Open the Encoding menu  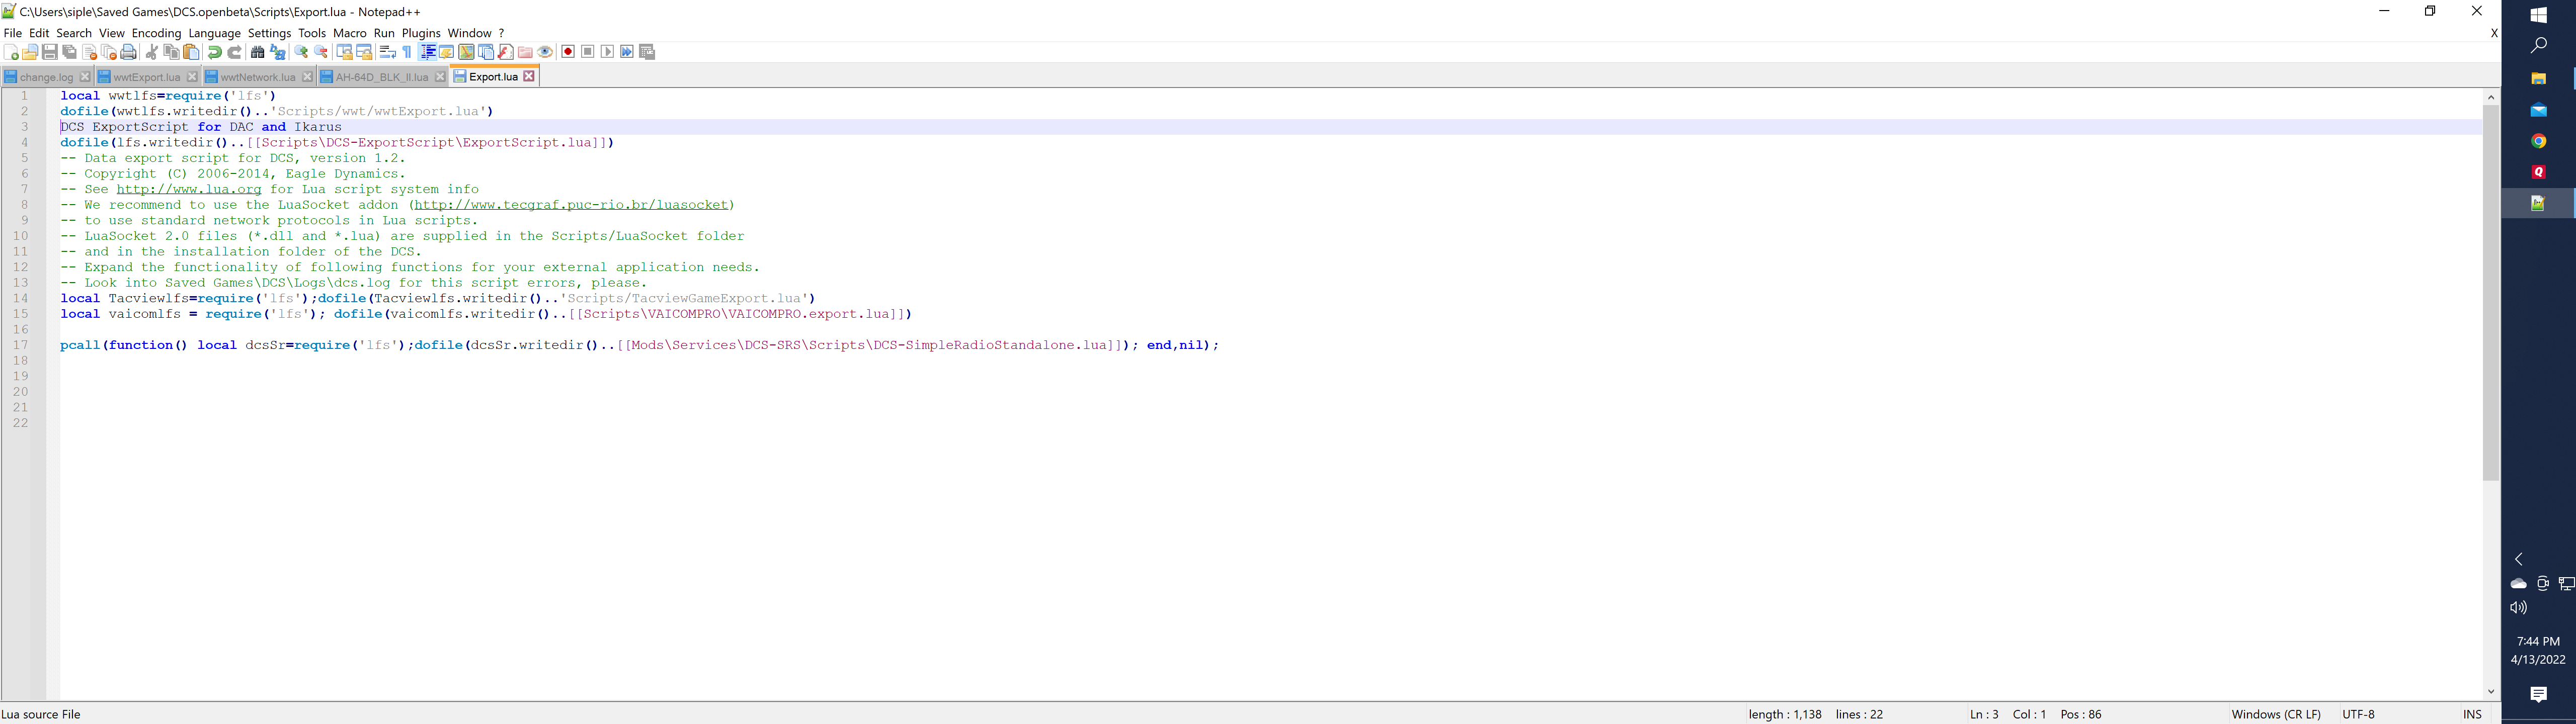coord(157,33)
